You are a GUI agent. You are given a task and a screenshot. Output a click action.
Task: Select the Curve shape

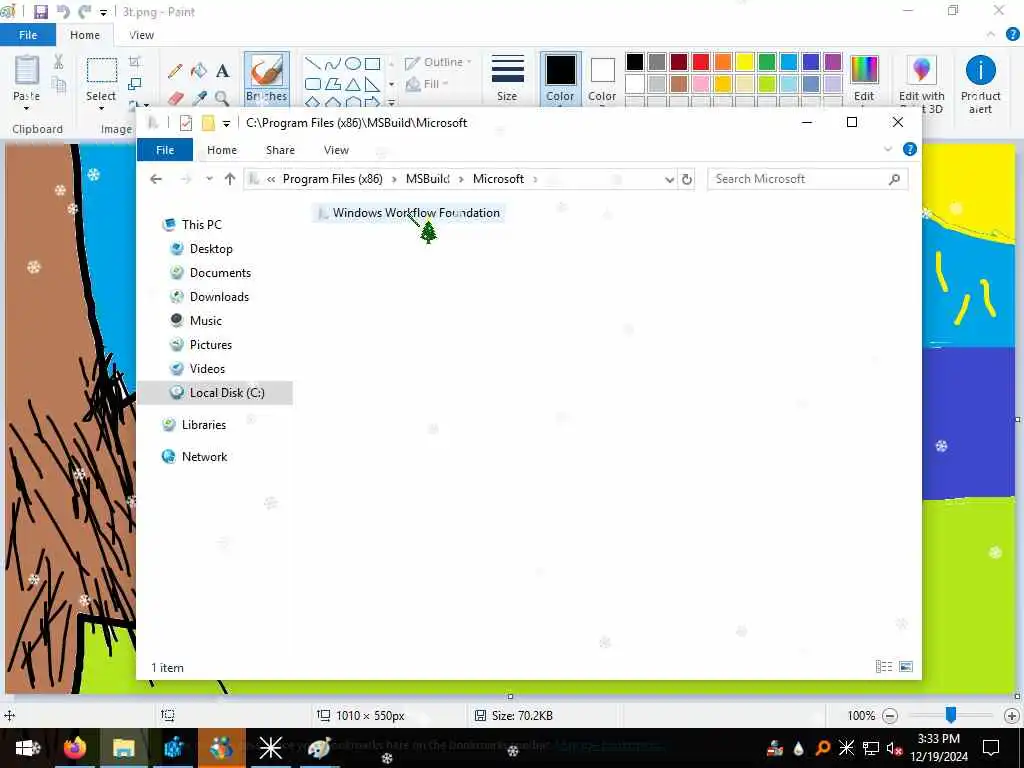332,63
